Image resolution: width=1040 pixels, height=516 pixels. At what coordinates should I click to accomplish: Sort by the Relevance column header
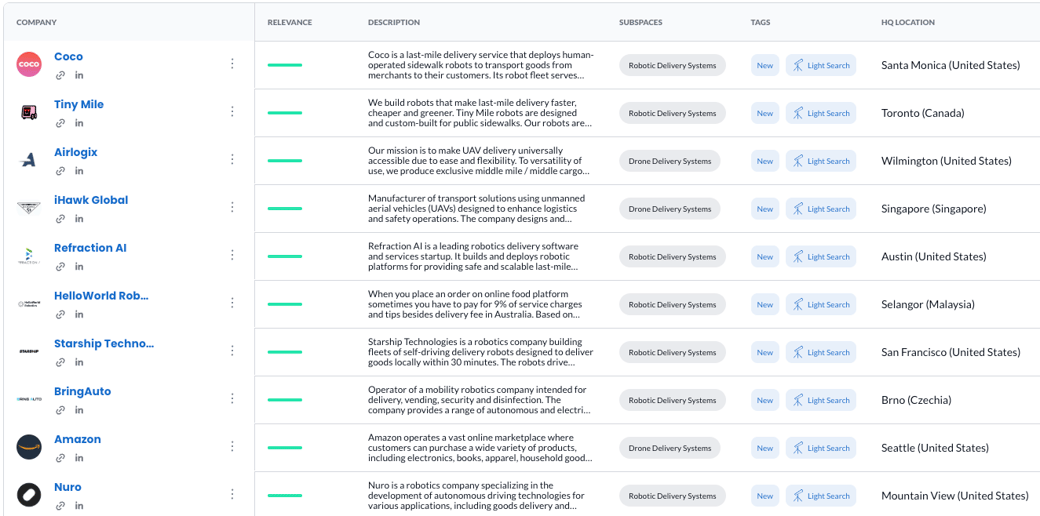point(290,22)
